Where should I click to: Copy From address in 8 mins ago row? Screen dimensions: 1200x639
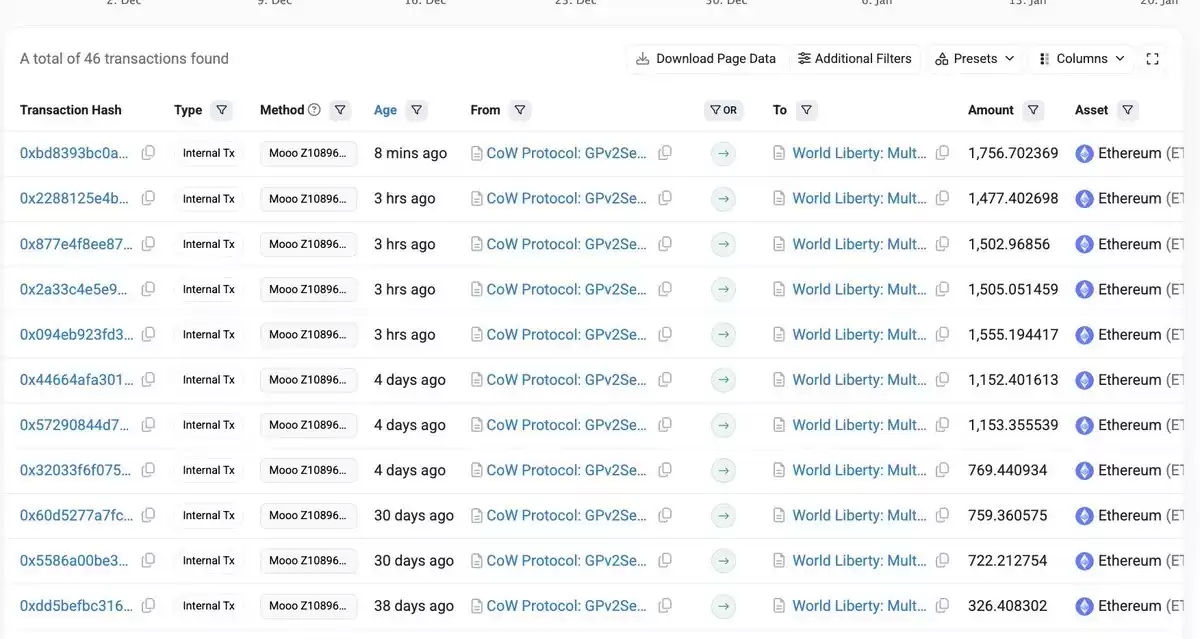(x=665, y=153)
